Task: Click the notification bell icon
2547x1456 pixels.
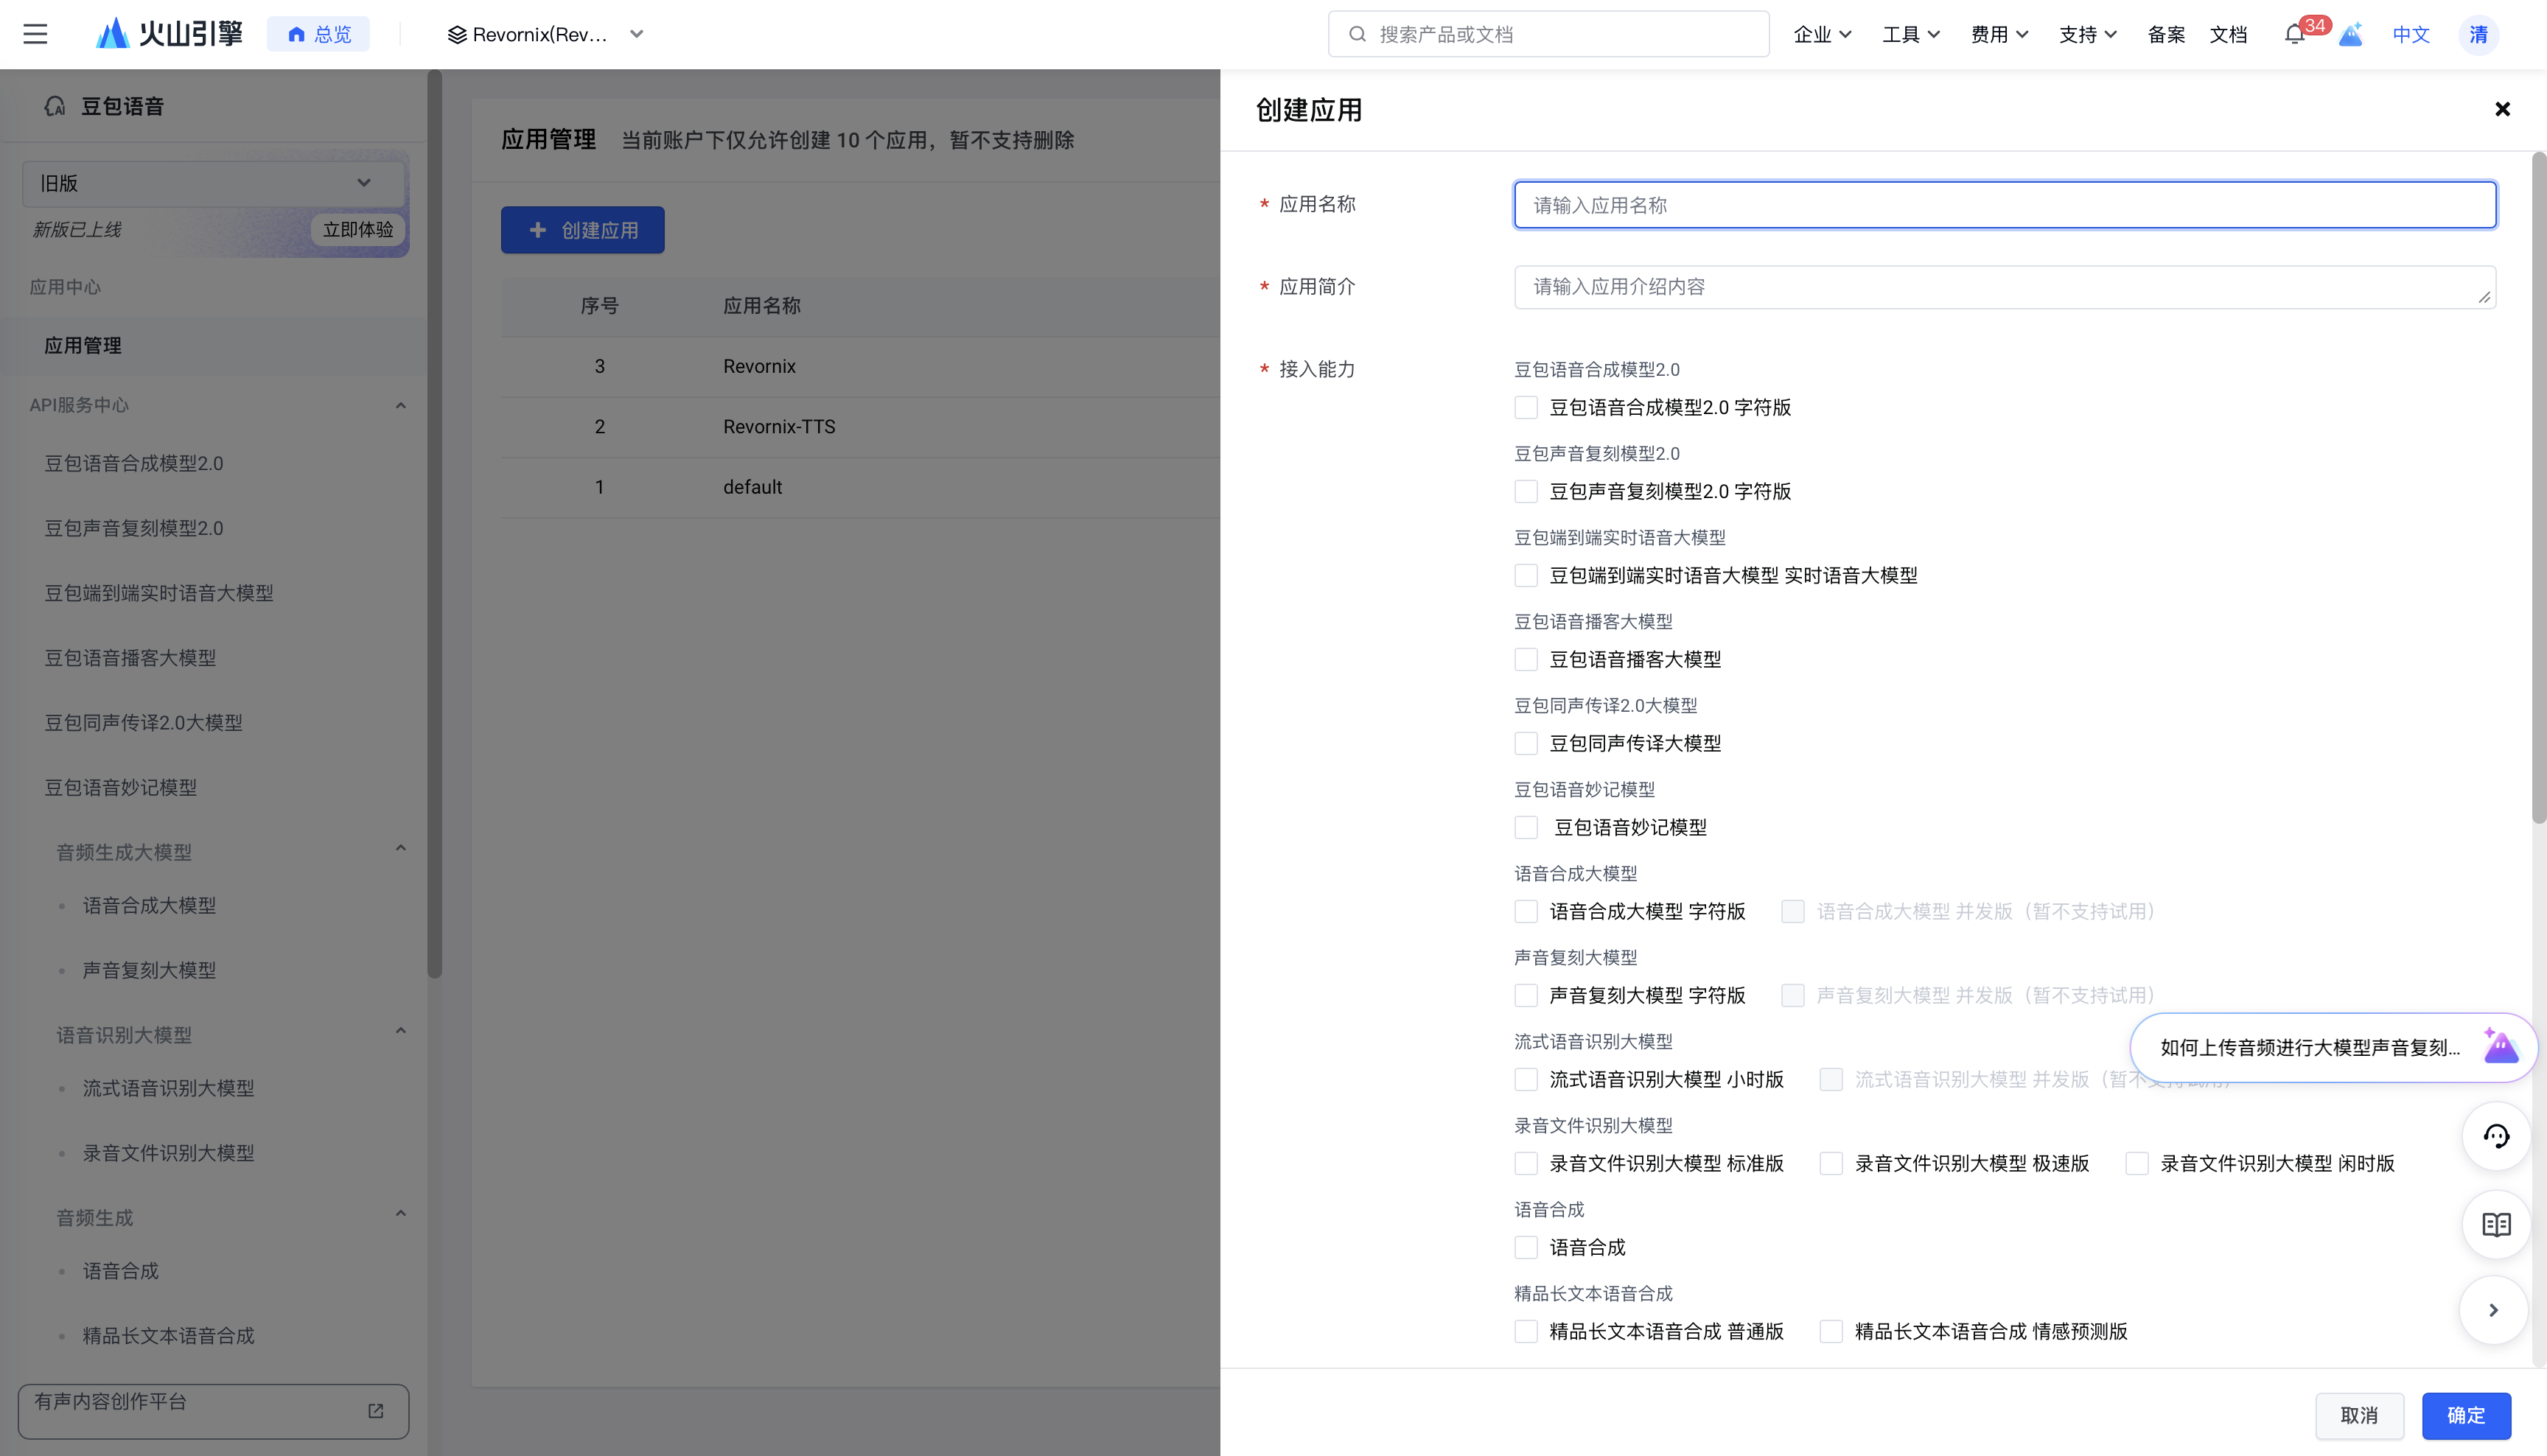Action: coord(2294,35)
